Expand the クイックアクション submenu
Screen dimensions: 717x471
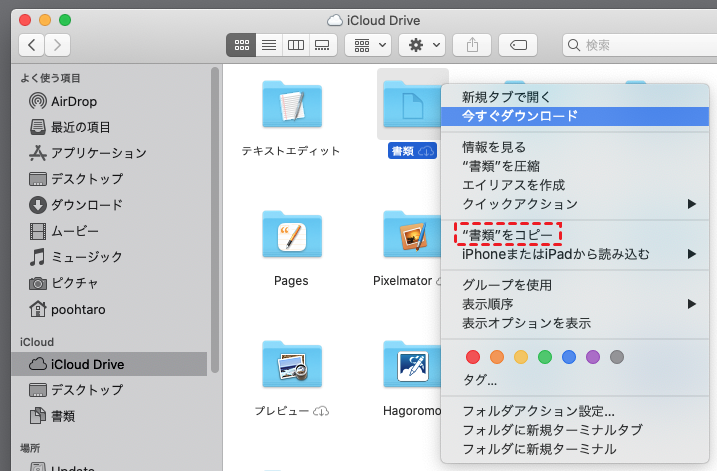[x=577, y=204]
